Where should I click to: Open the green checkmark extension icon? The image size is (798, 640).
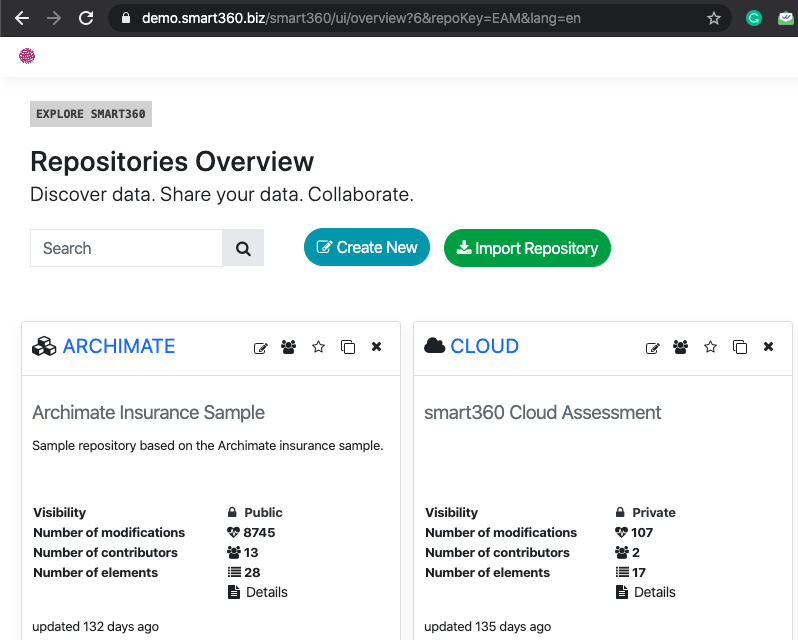786,18
